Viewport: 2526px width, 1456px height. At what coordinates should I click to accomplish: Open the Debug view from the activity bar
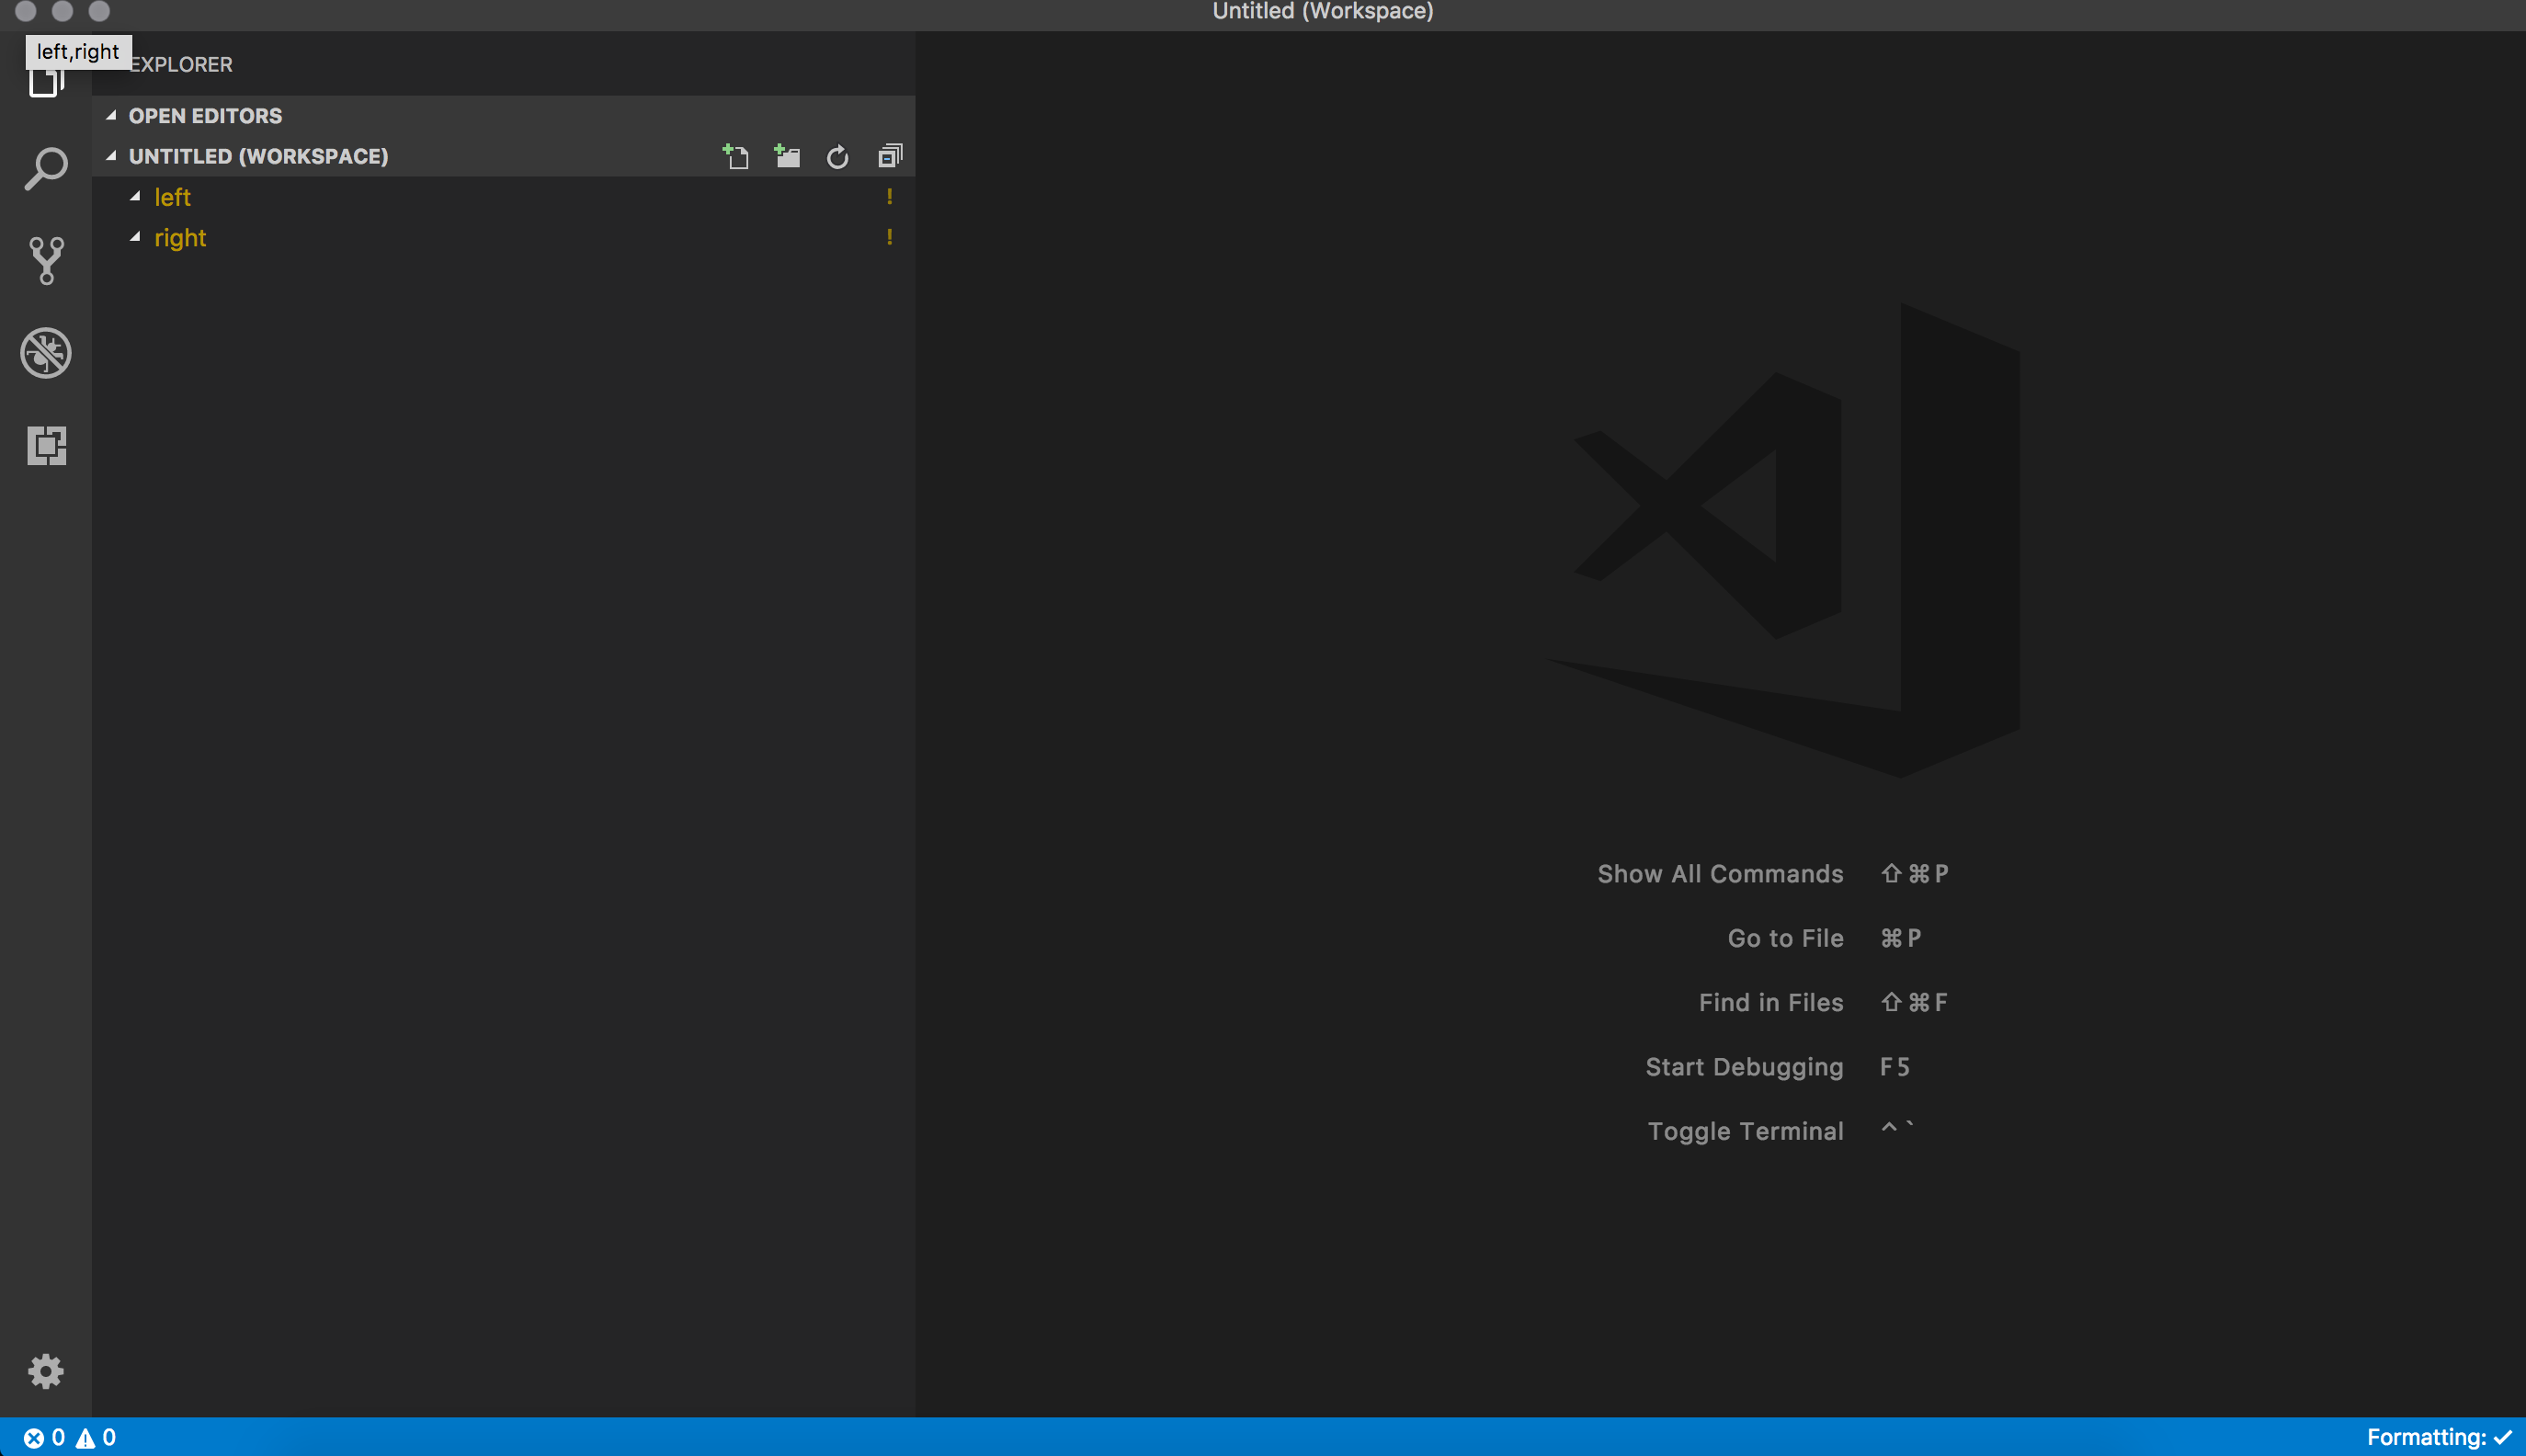pos(45,352)
